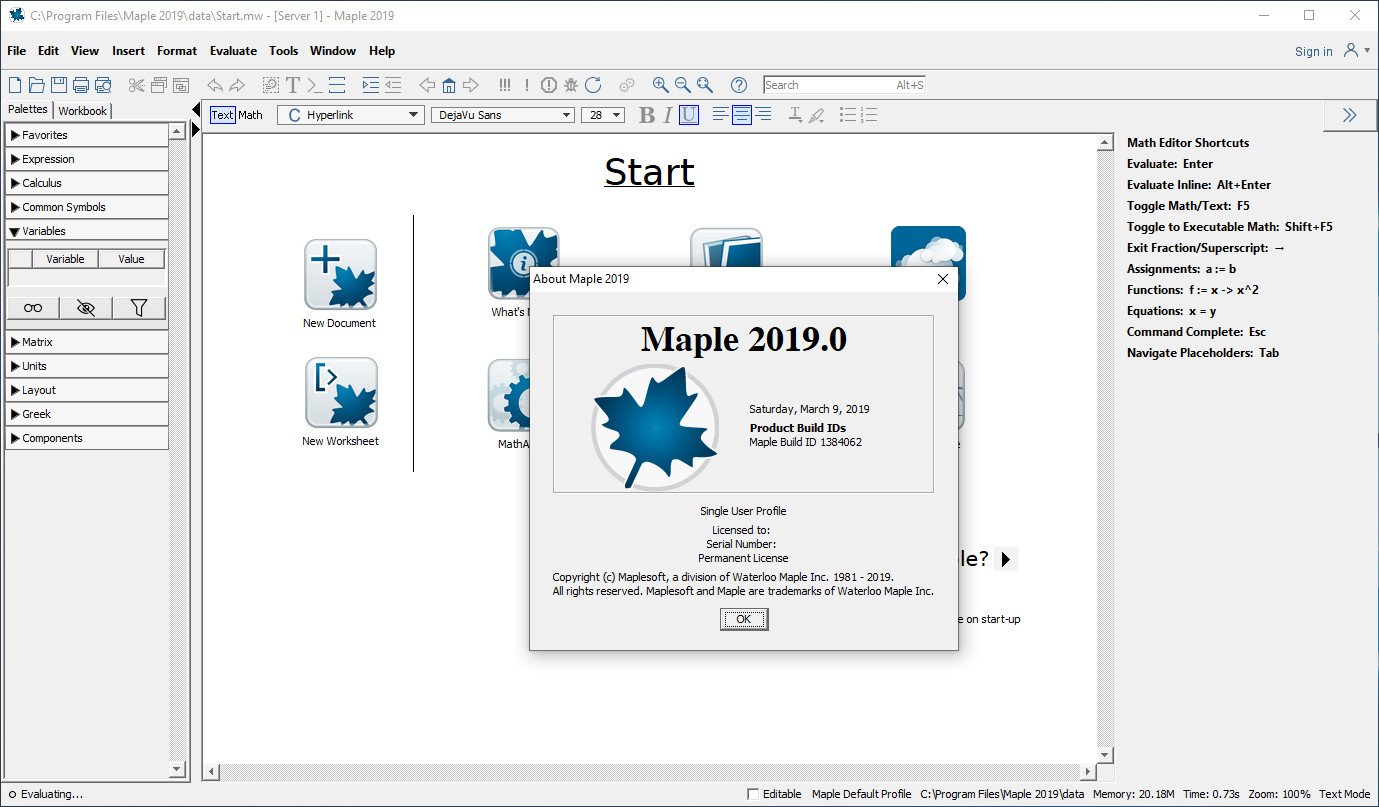
Task: Click the New Worksheet icon
Action: (340, 393)
